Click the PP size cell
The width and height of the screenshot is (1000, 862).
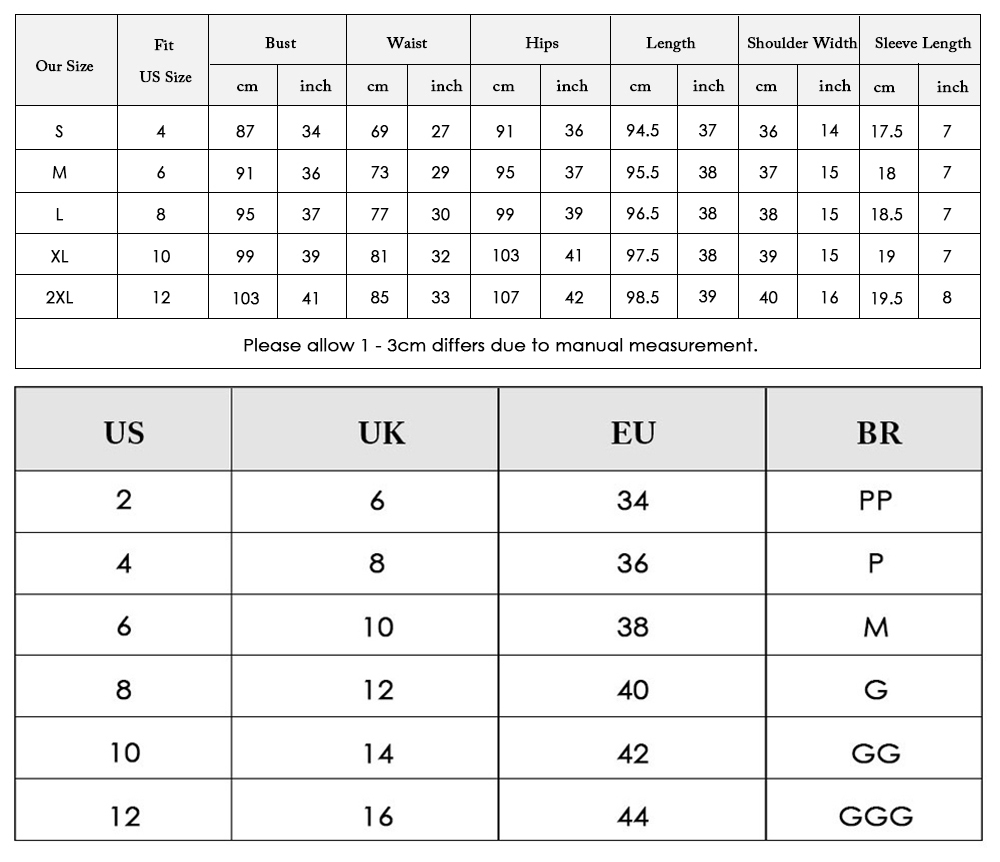(x=876, y=500)
